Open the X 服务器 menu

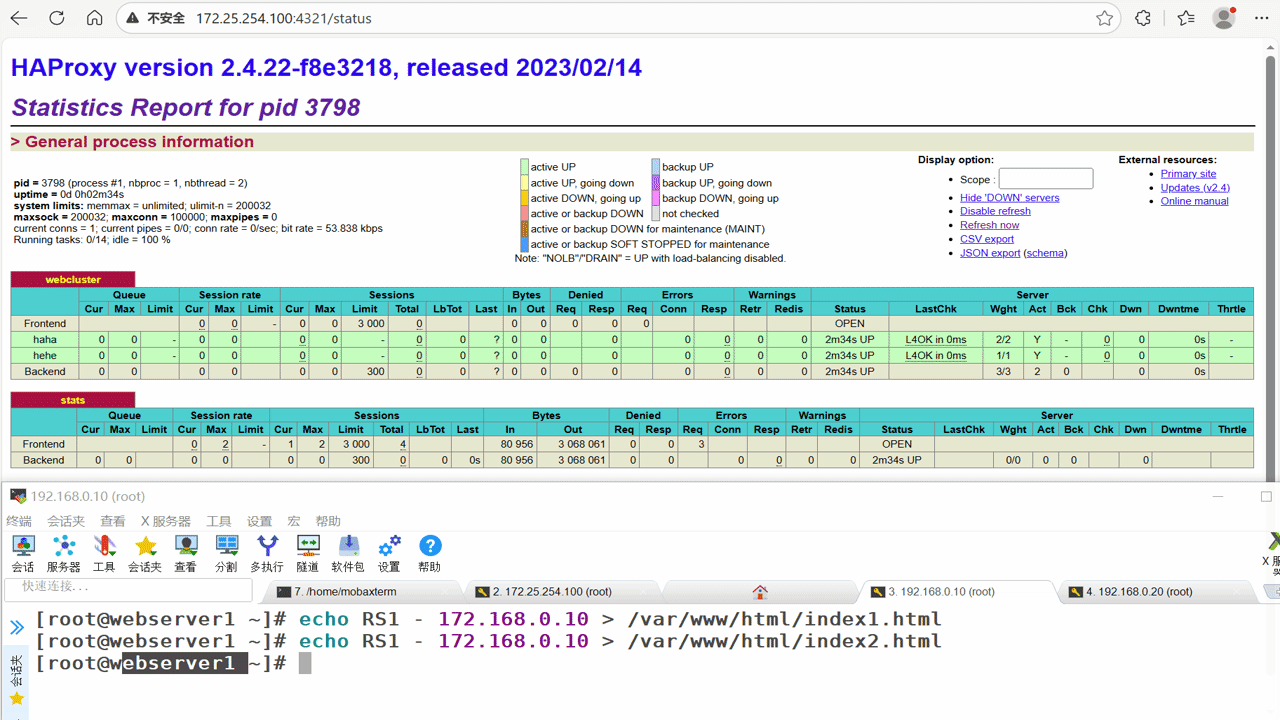pos(165,521)
